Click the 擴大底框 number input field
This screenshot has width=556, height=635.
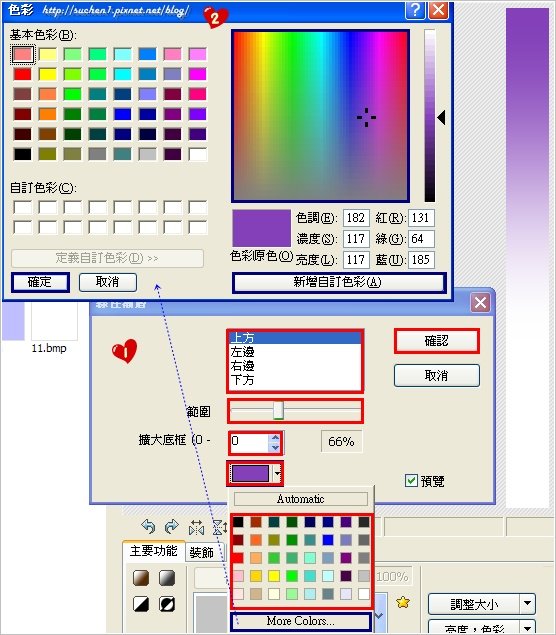(249, 443)
